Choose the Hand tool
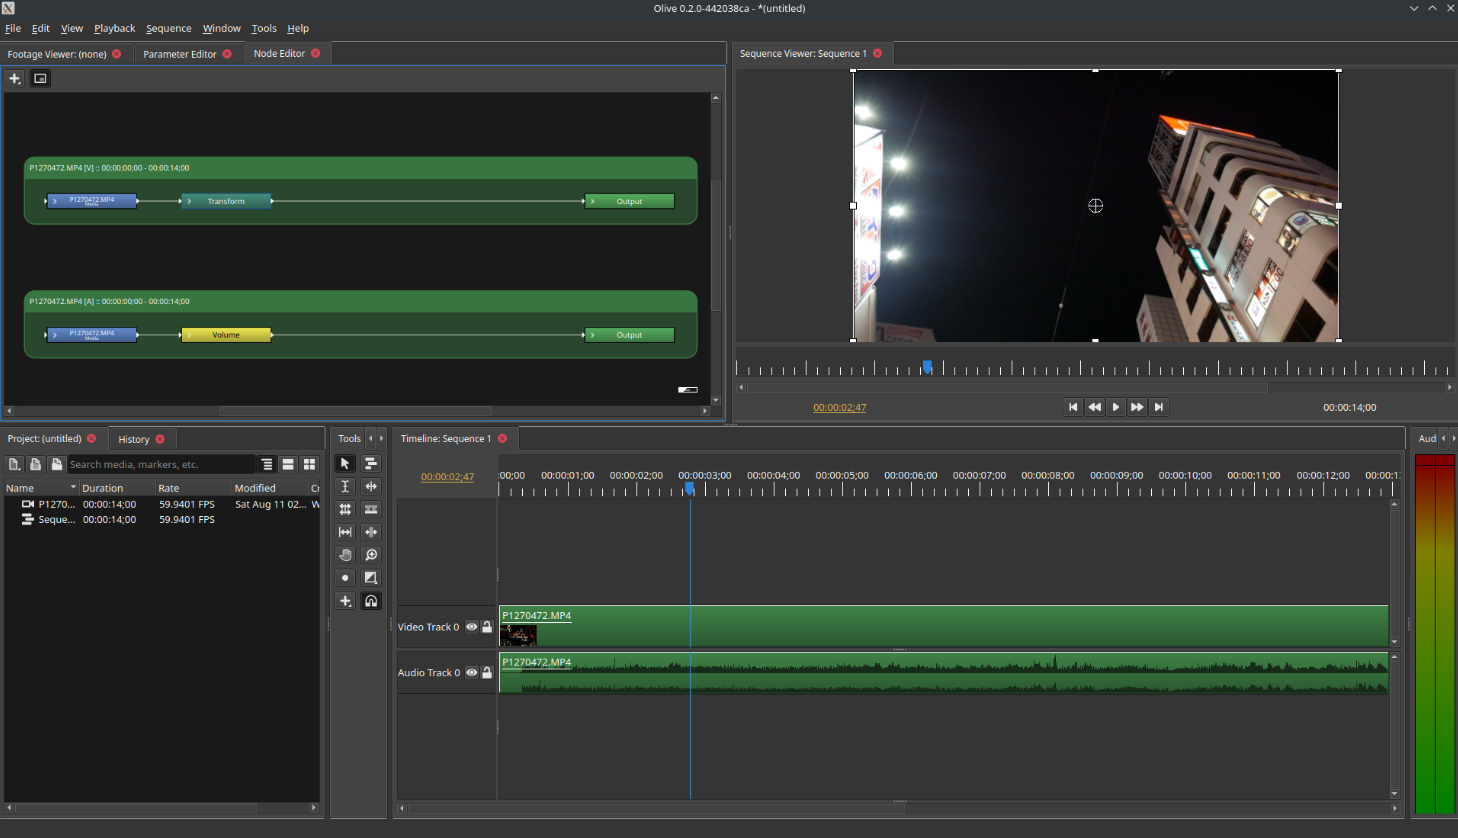 (345, 555)
